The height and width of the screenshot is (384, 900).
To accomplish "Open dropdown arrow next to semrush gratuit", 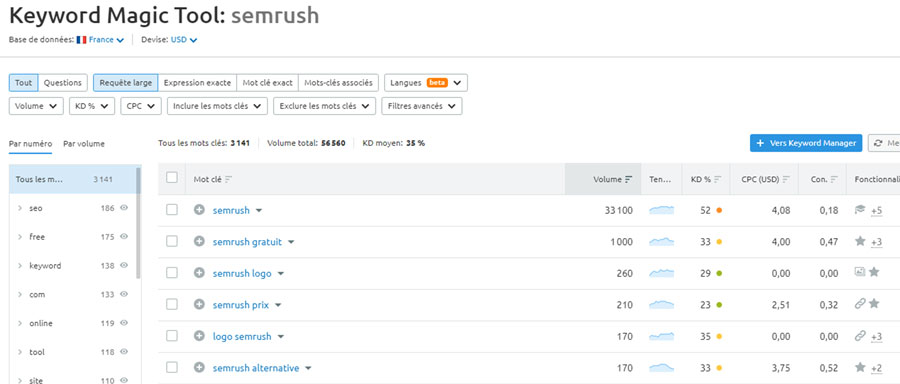I will [x=291, y=242].
